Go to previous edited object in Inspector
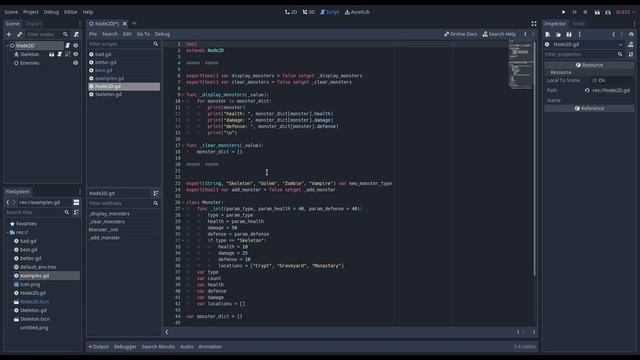Image resolution: width=640 pixels, height=360 pixels. (613, 35)
